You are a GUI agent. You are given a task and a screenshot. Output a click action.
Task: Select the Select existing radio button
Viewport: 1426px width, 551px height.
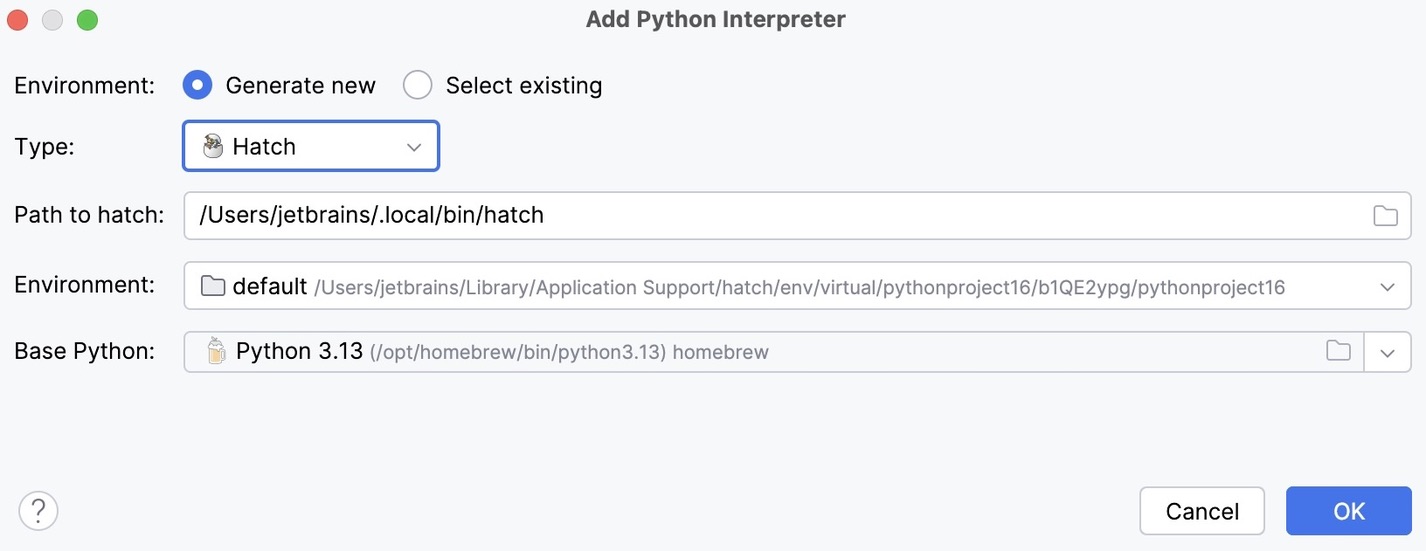pyautogui.click(x=418, y=86)
